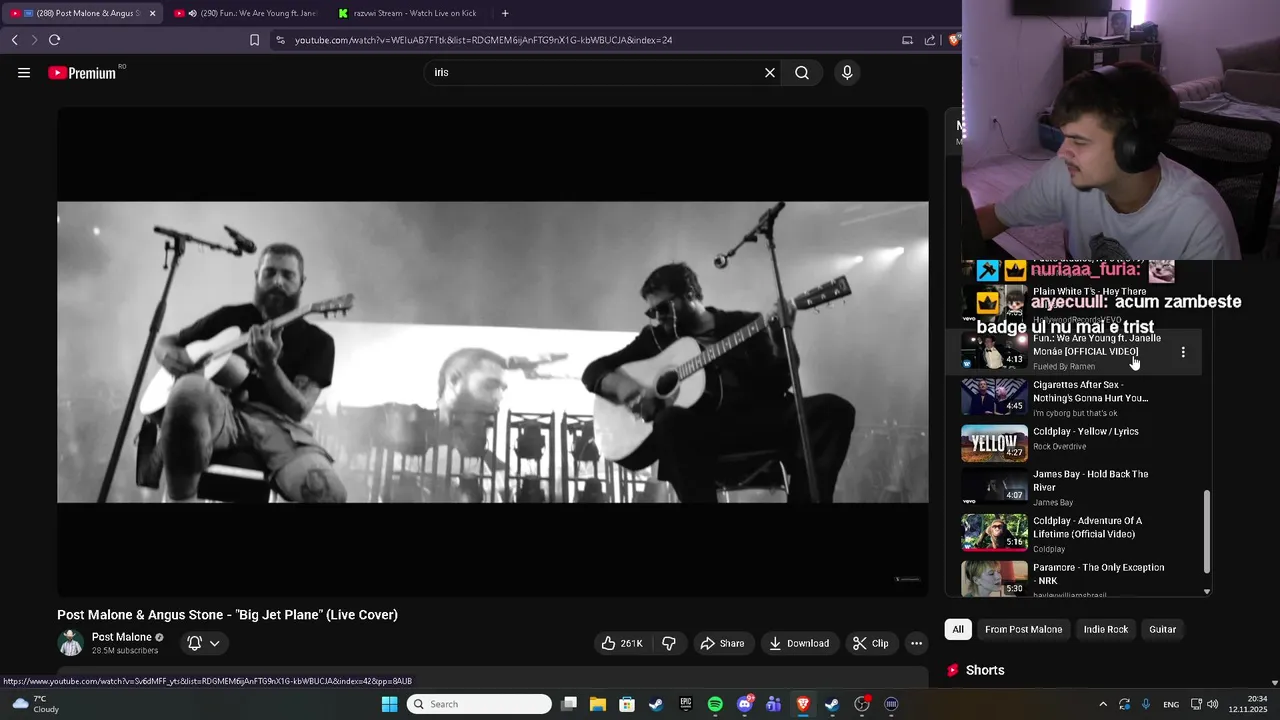This screenshot has height=720, width=1280.
Task: Open the James Bay Hold Back The River thumbnail
Action: [x=994, y=485]
